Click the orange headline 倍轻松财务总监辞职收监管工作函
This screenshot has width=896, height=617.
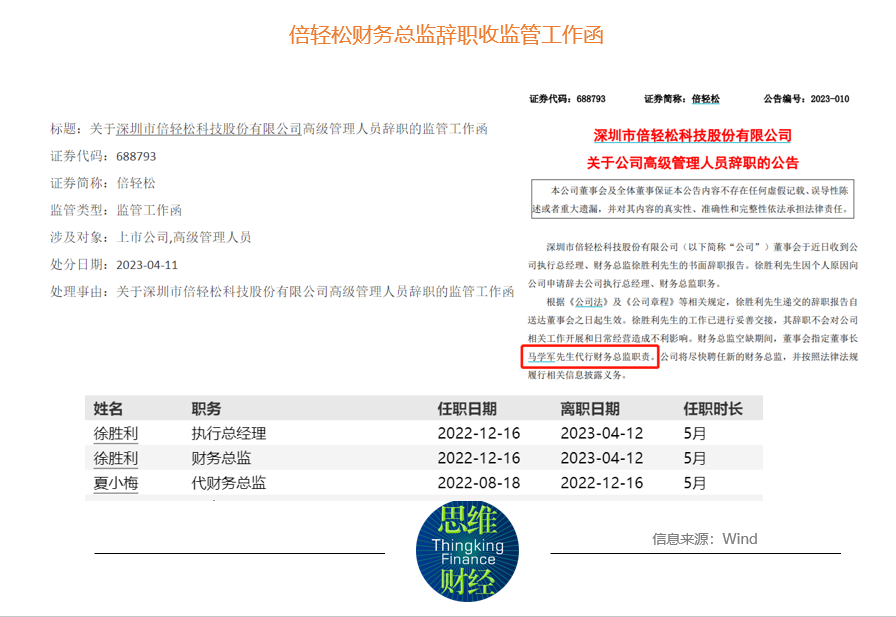(446, 35)
